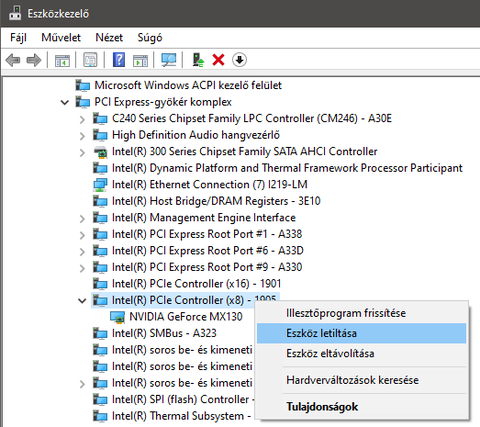The image size is (480, 427).
Task: Click the update driver toolbar icon
Action: (198, 60)
